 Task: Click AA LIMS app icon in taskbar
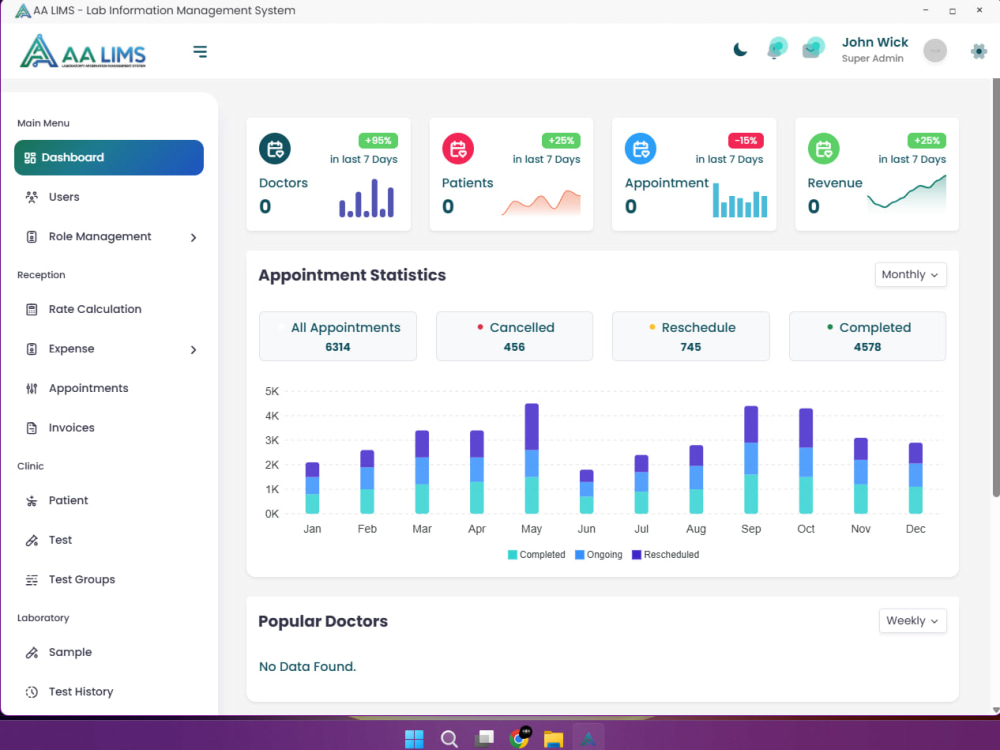588,739
